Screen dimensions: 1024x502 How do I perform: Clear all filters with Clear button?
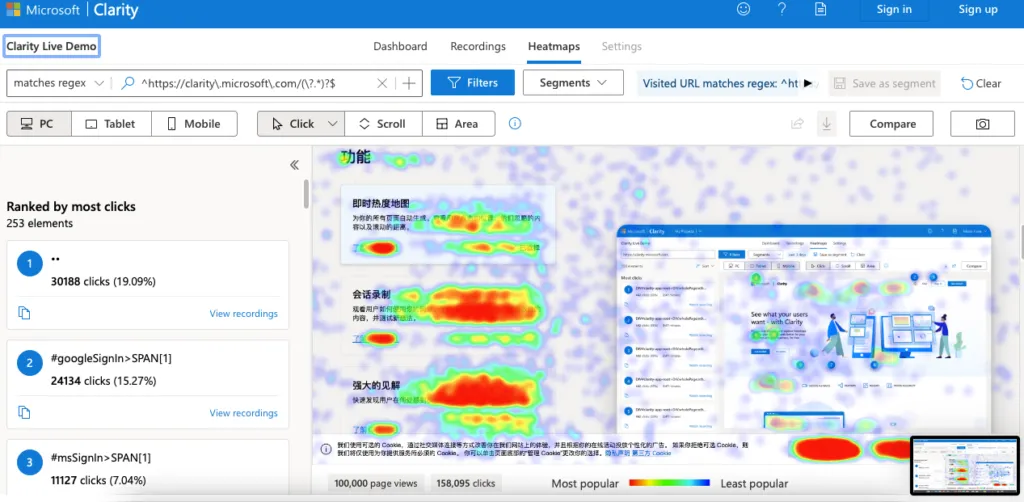point(981,84)
